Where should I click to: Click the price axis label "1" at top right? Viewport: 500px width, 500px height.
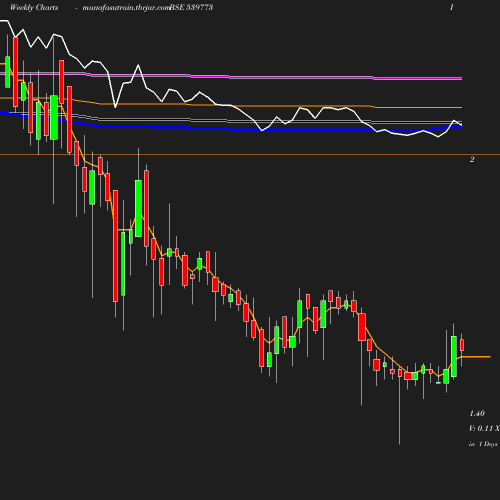[x=452, y=8]
